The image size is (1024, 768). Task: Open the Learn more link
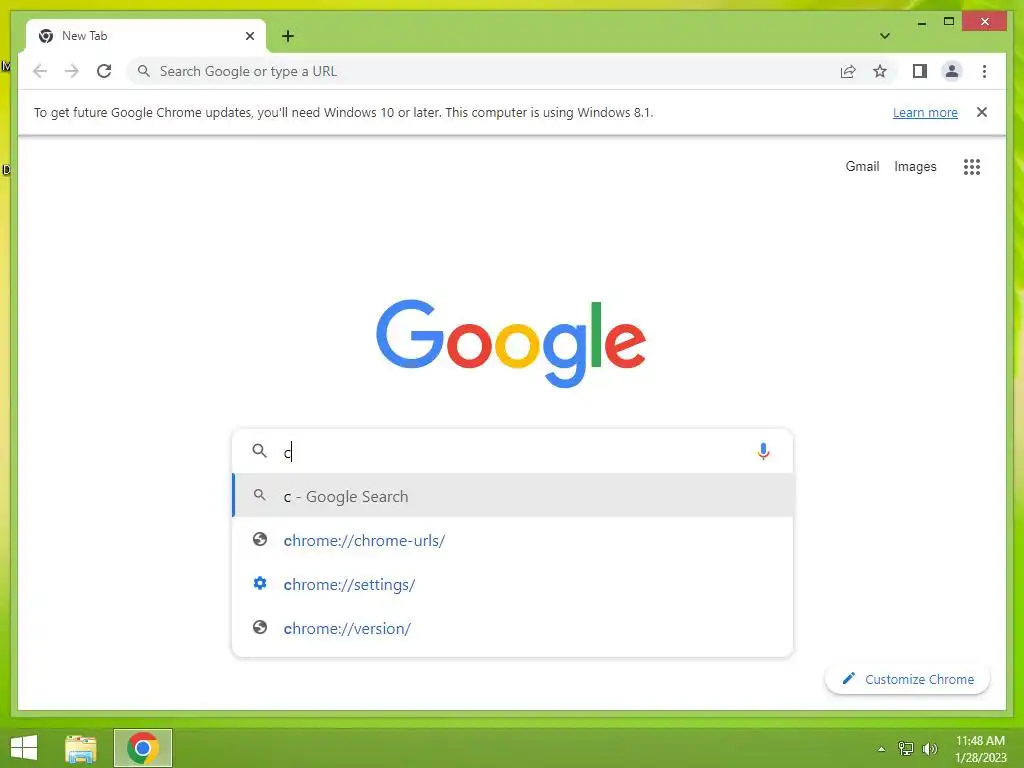click(x=925, y=112)
